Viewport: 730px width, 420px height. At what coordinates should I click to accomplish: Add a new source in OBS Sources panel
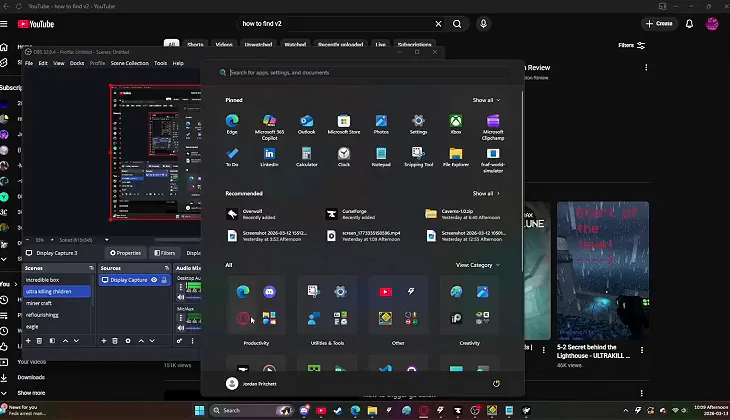(104, 341)
